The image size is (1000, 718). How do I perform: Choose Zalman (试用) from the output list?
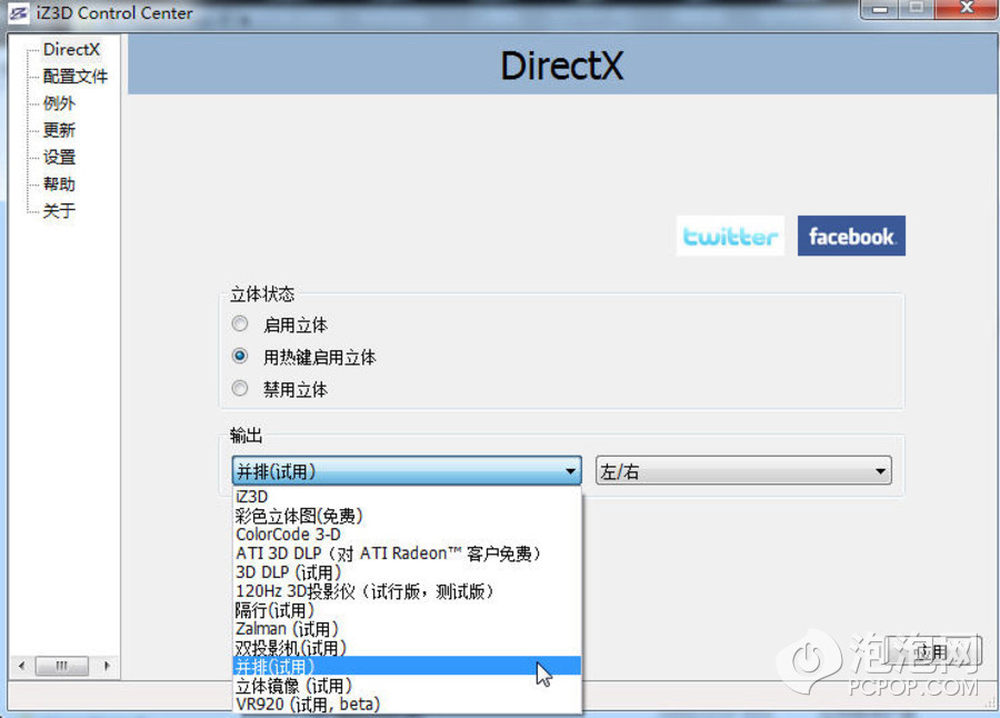(x=407, y=629)
